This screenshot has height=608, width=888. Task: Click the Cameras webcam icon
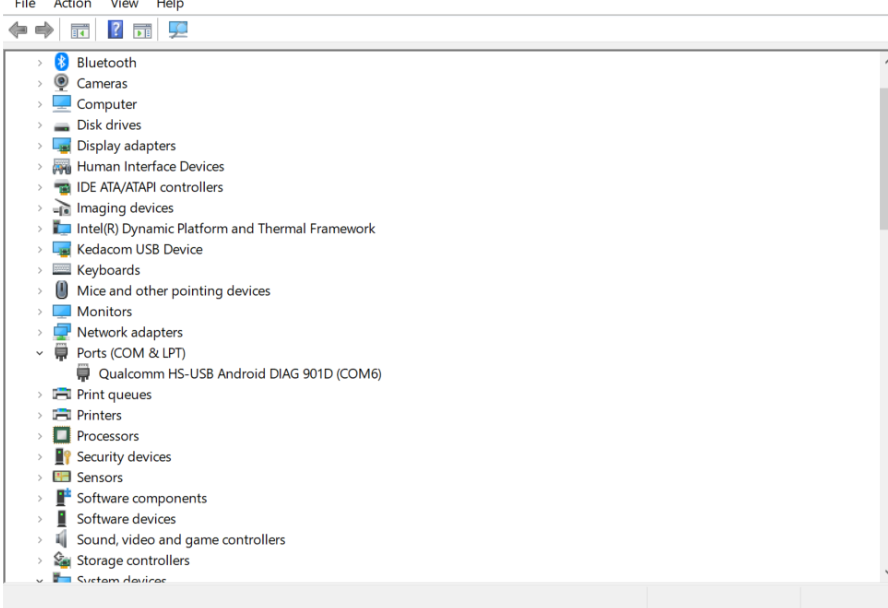point(62,83)
